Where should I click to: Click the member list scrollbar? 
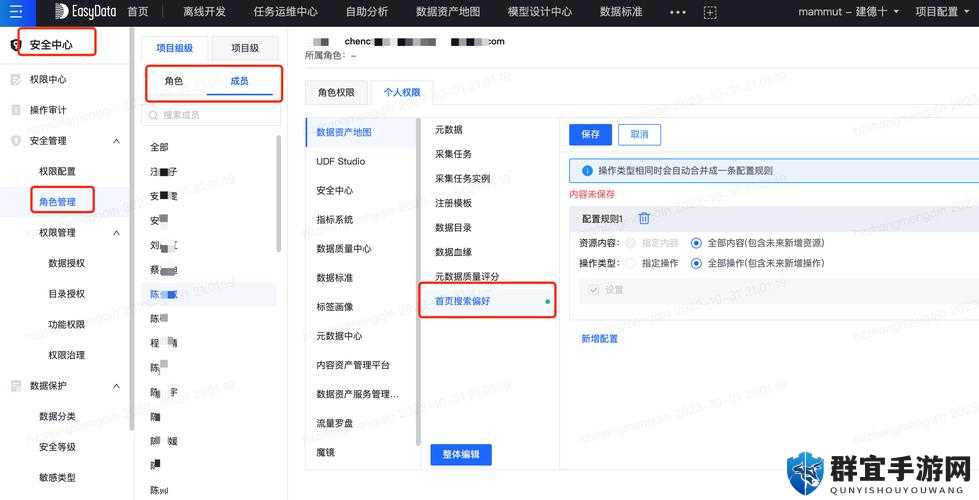tap(278, 194)
